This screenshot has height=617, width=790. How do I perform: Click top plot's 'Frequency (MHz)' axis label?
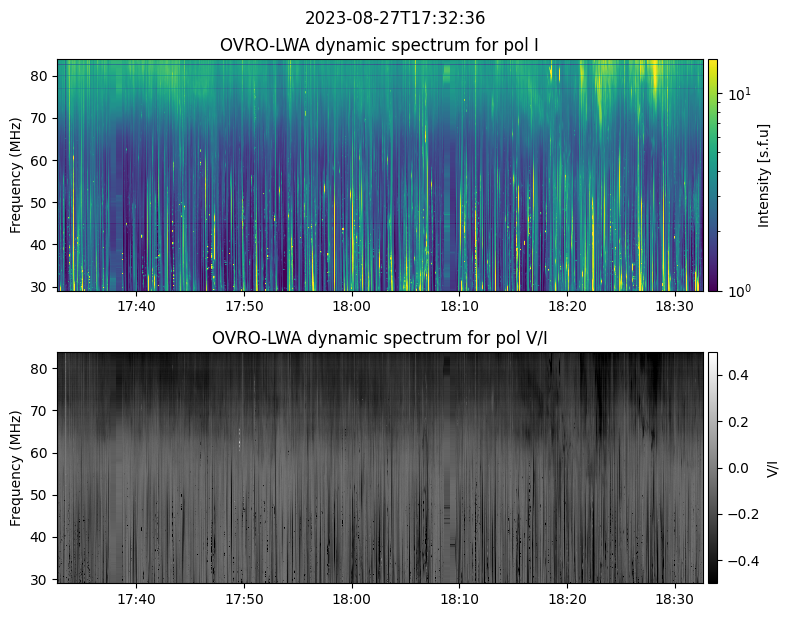pyautogui.click(x=16, y=175)
